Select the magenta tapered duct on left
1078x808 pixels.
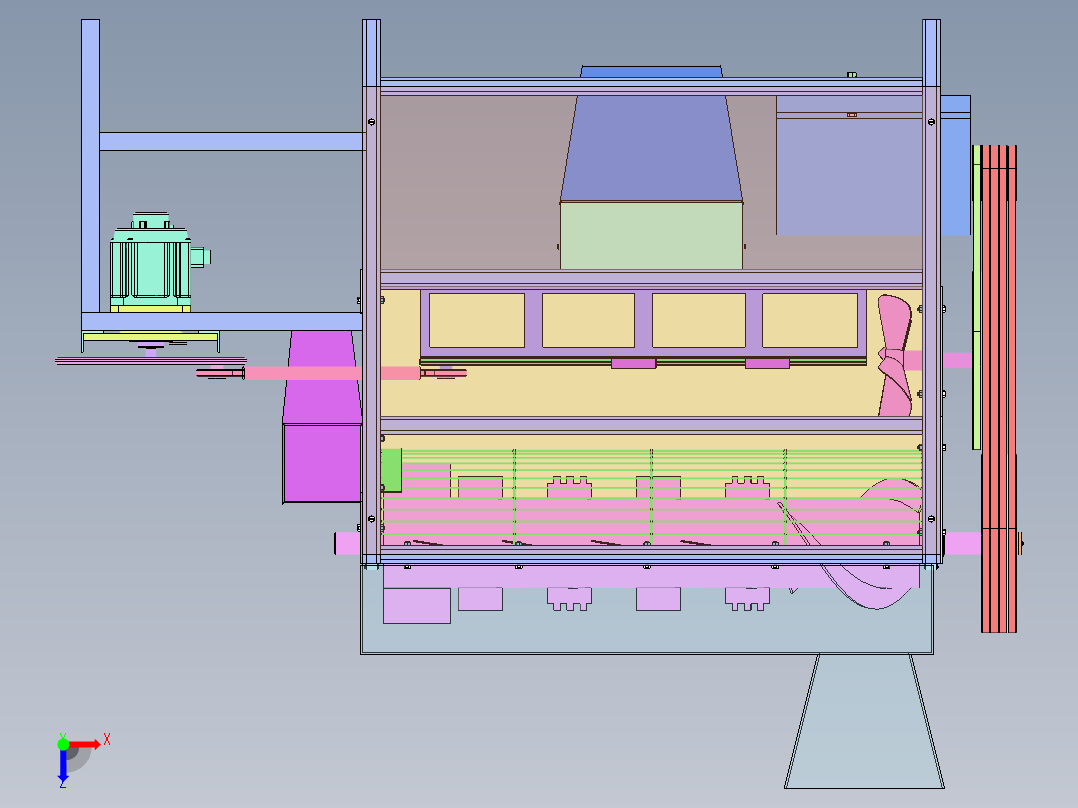pyautogui.click(x=322, y=378)
